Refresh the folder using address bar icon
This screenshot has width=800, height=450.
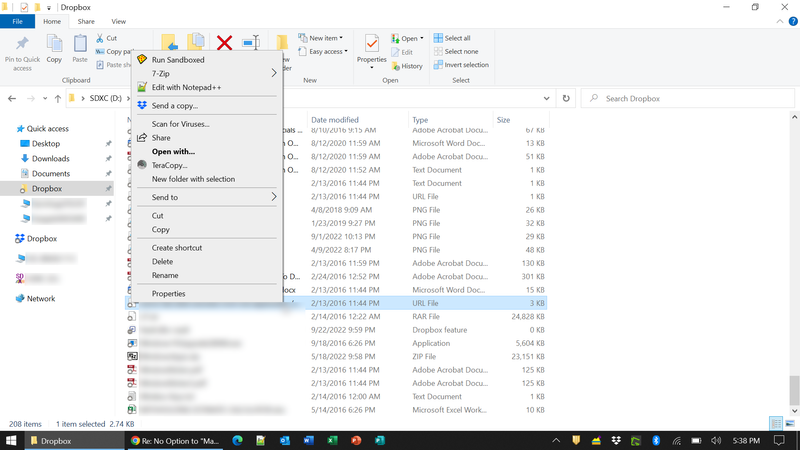coord(567,99)
